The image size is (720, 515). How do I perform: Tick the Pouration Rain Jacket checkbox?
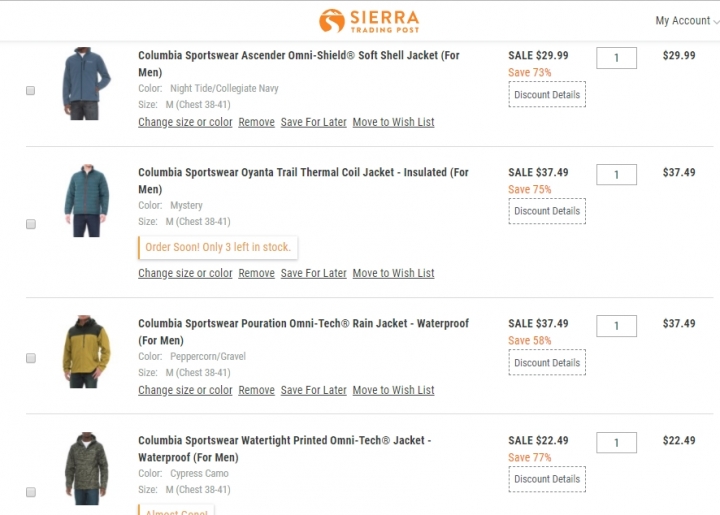coord(31,358)
